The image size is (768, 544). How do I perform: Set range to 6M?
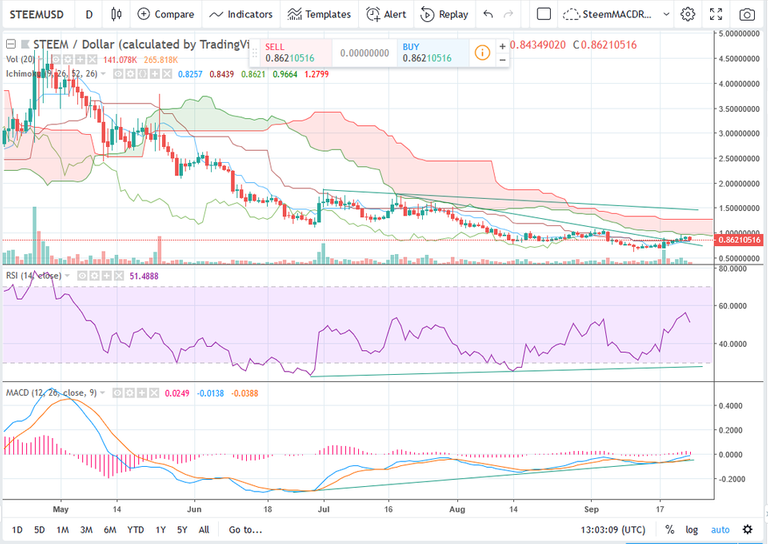[110, 530]
